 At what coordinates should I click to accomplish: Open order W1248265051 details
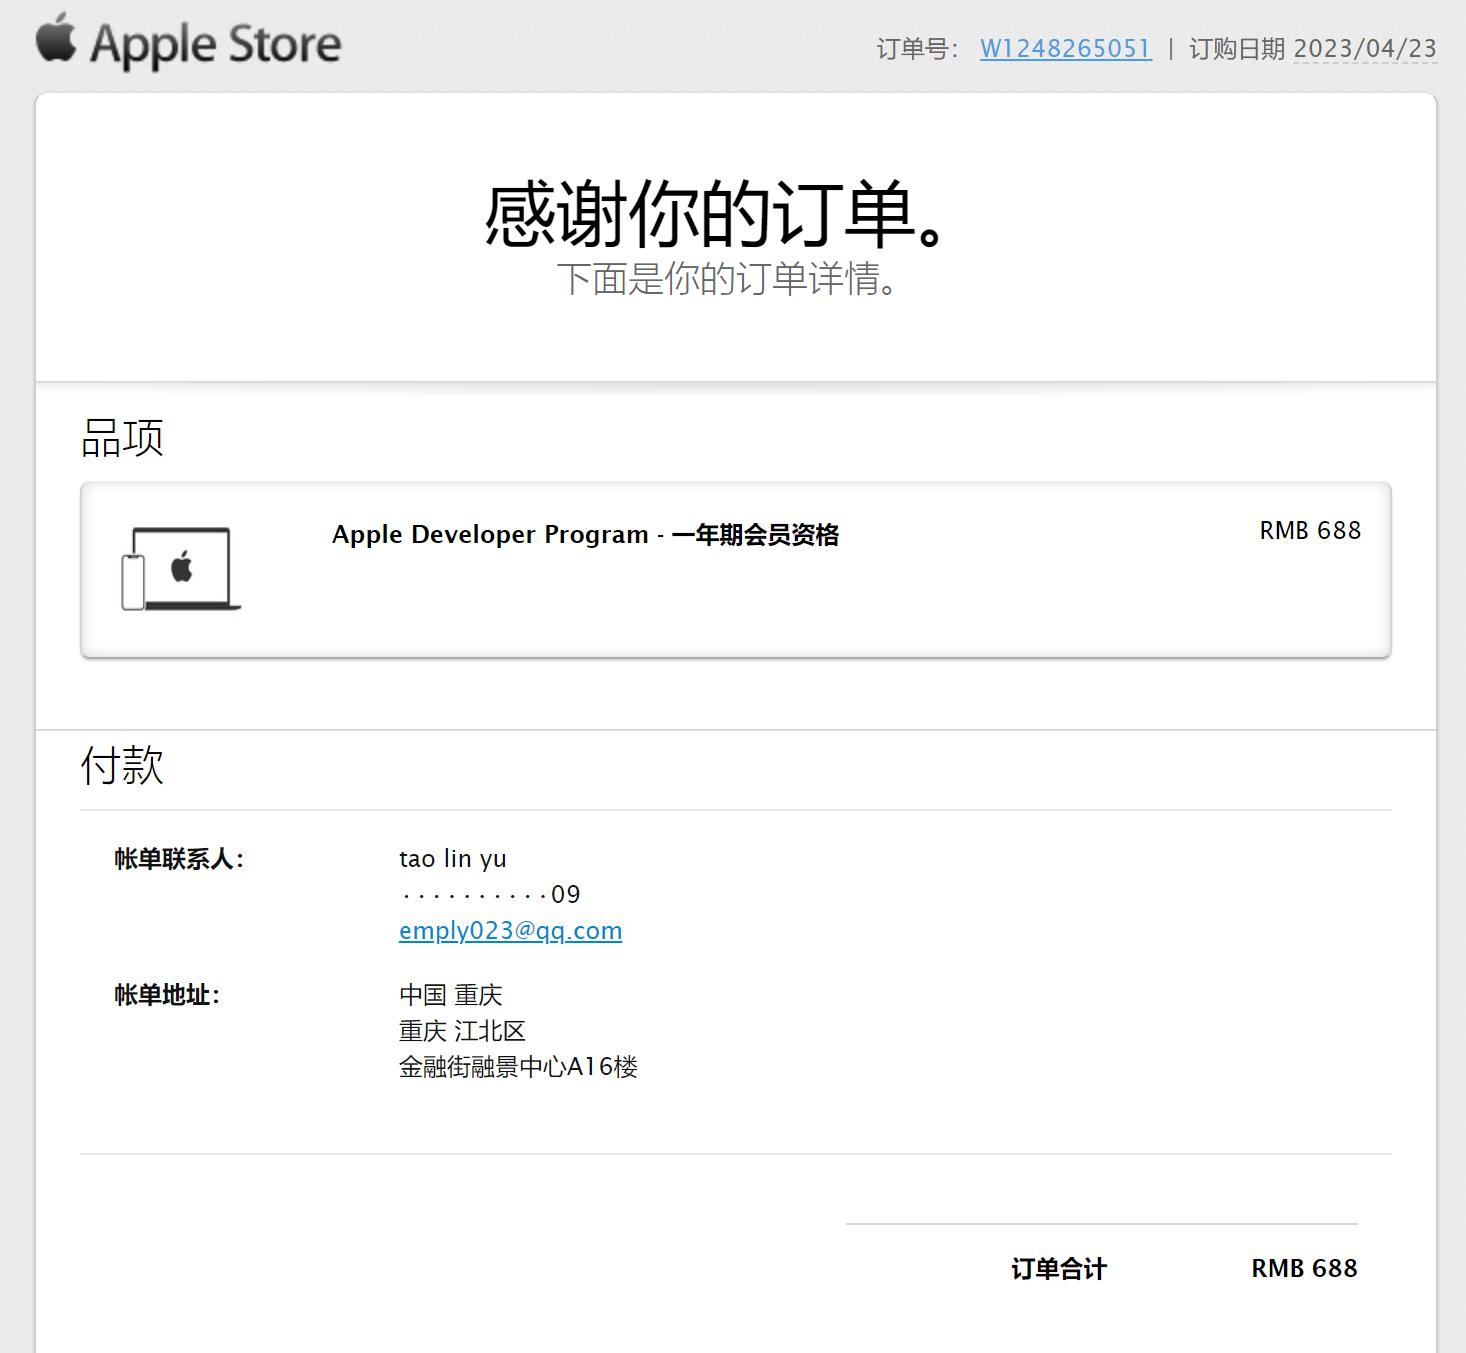[x=1065, y=47]
